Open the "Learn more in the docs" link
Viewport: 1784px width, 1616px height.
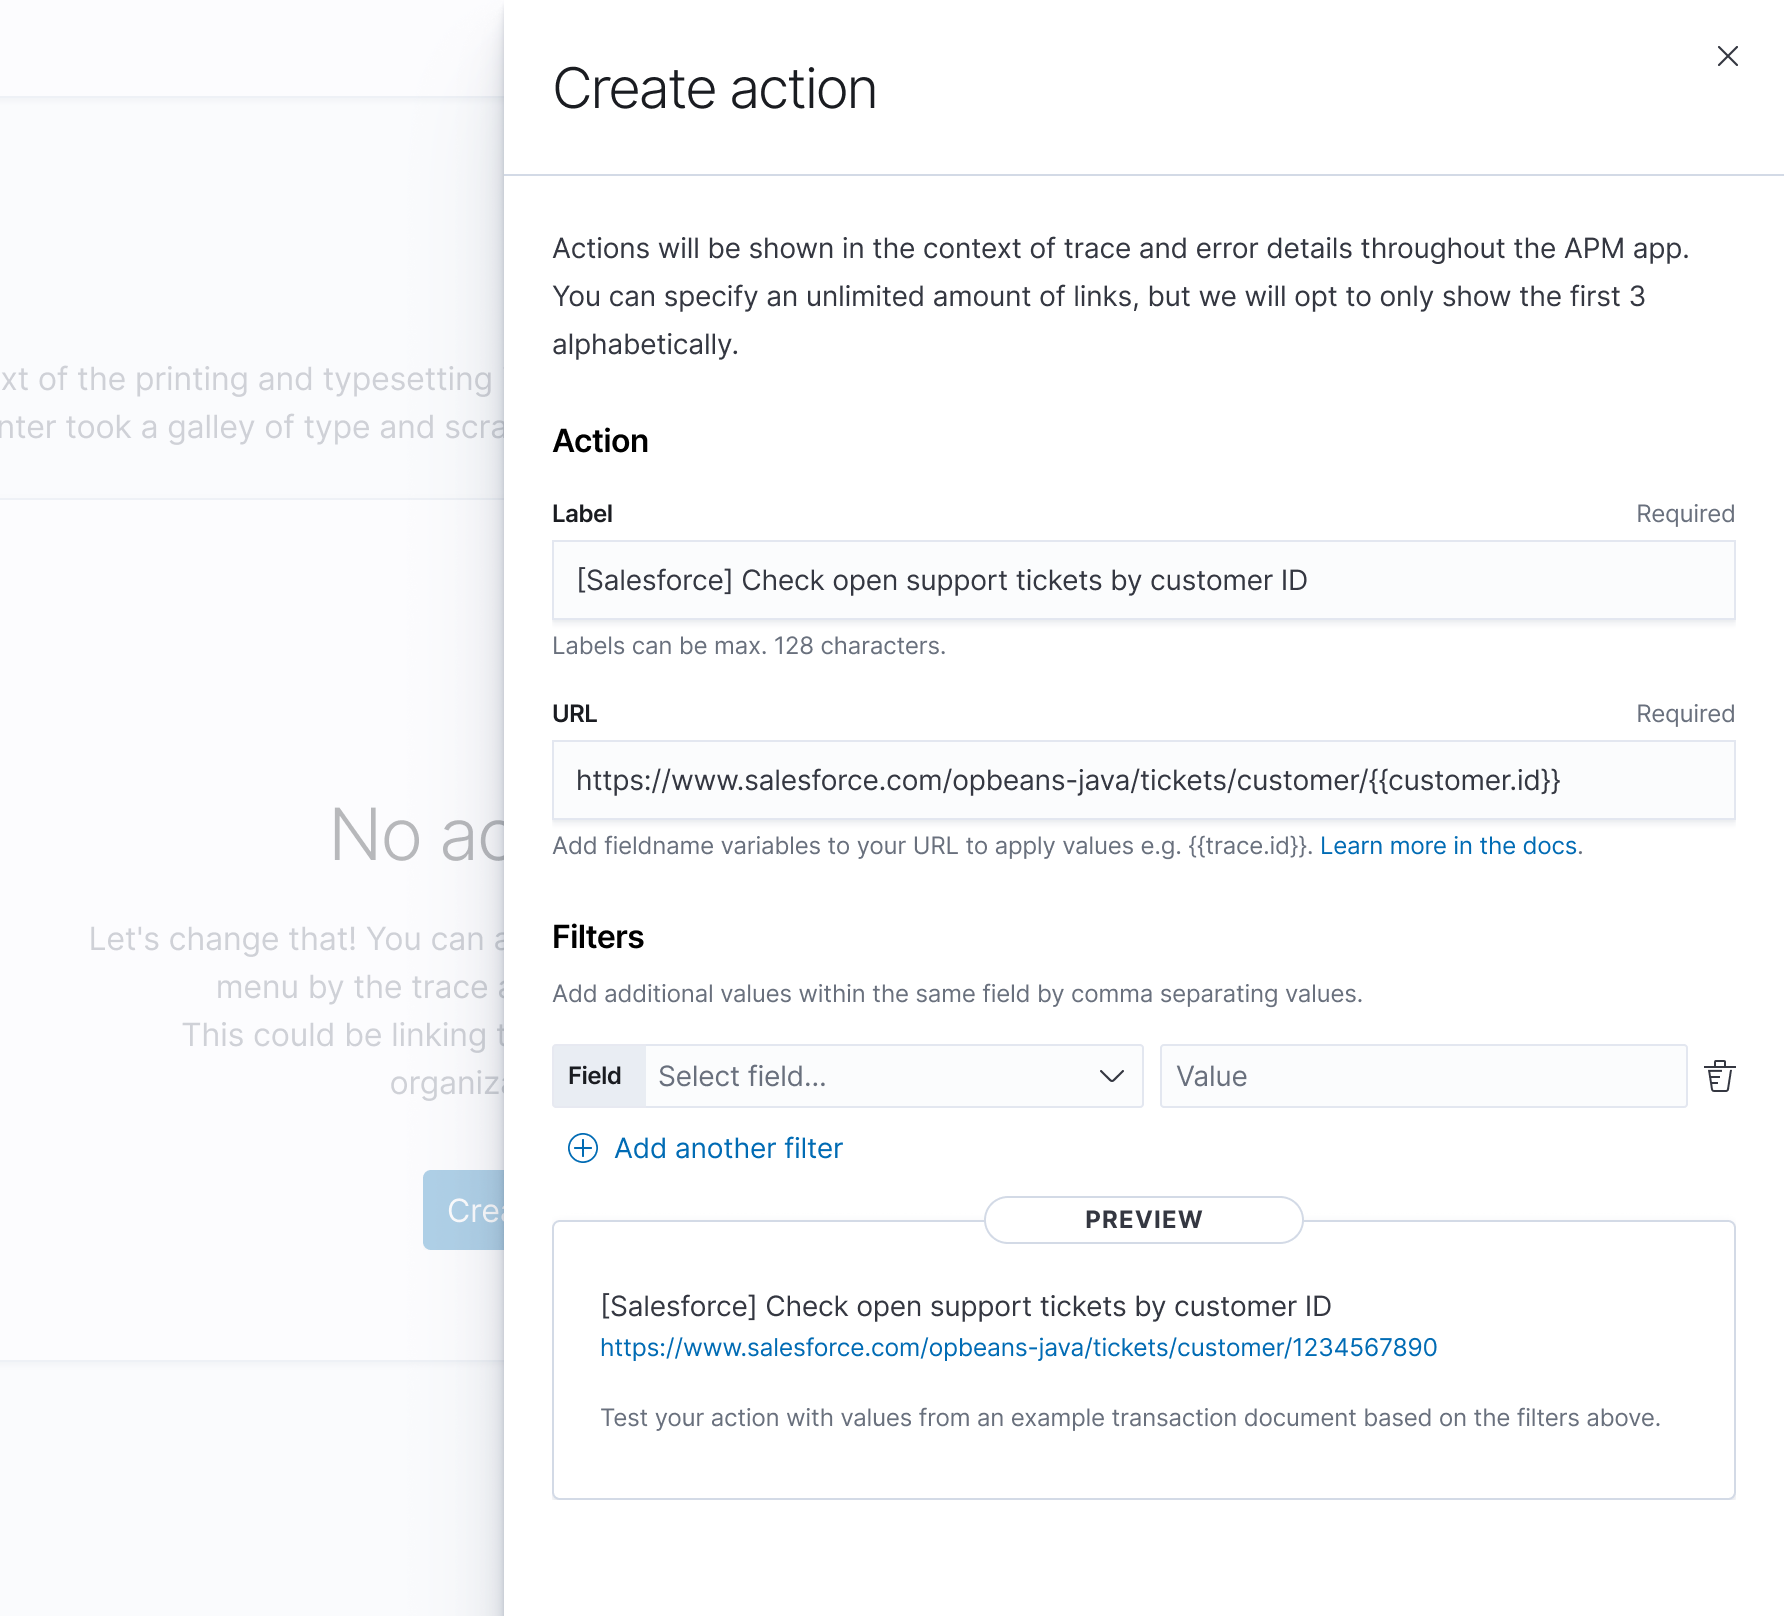click(x=1449, y=845)
